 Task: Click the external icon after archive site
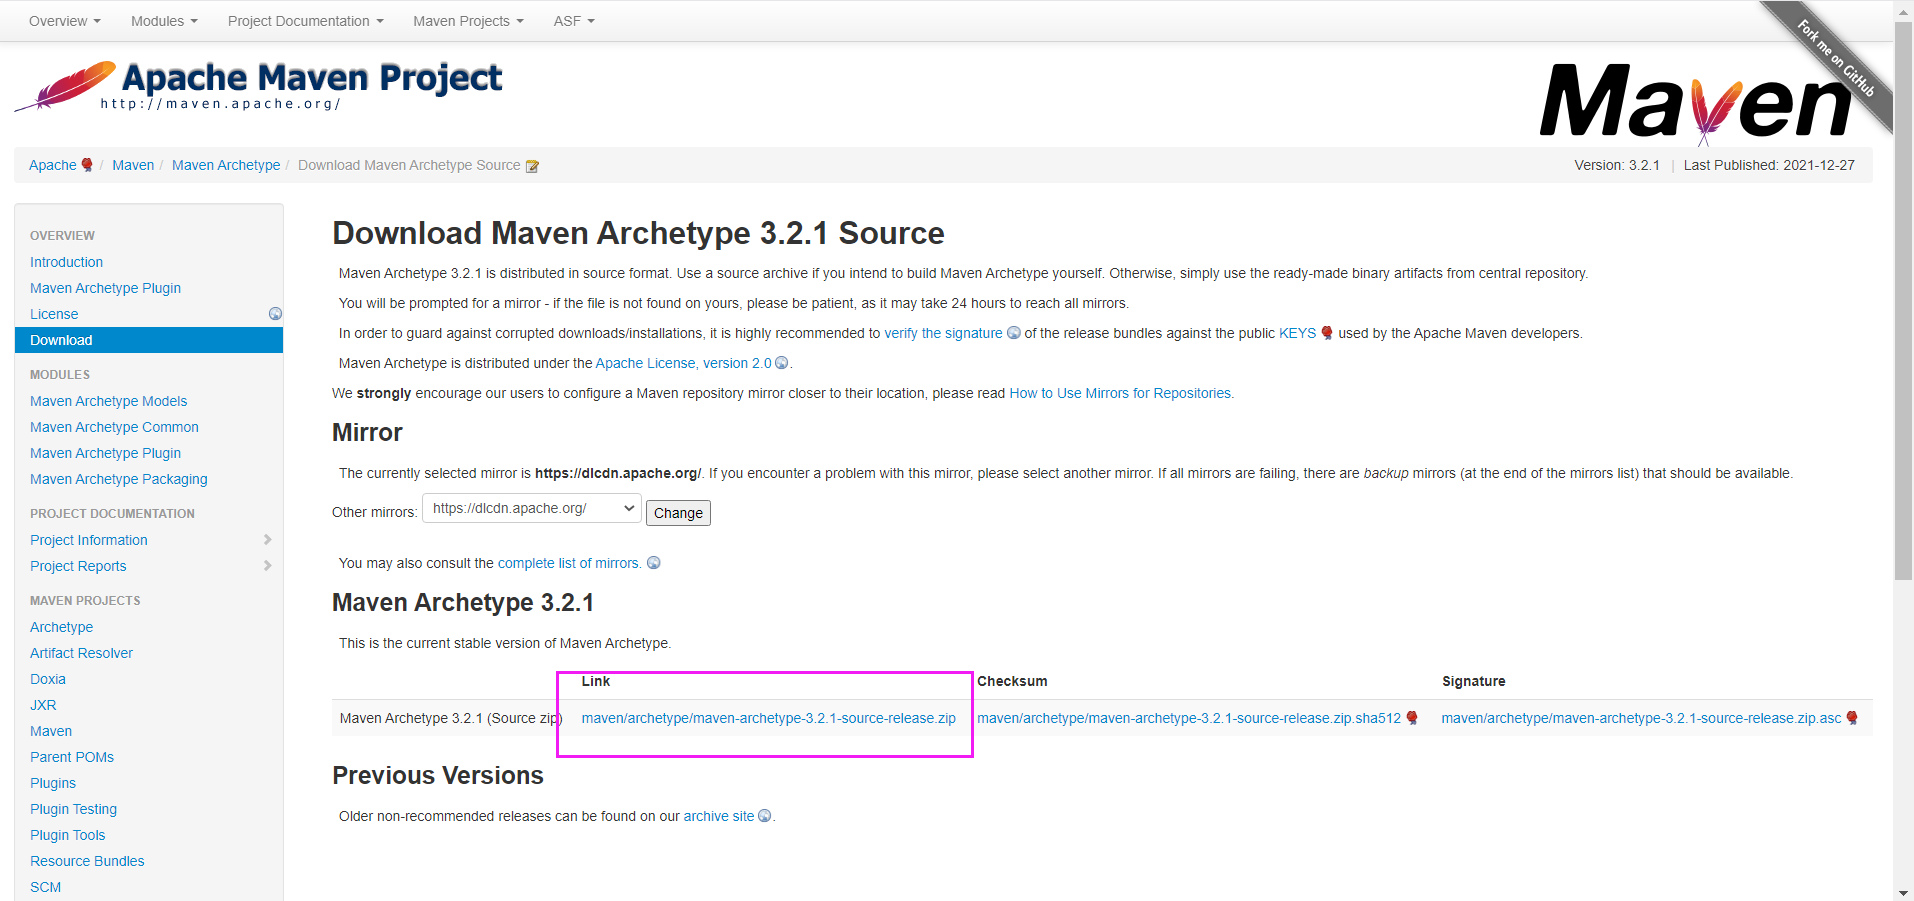[x=765, y=816]
